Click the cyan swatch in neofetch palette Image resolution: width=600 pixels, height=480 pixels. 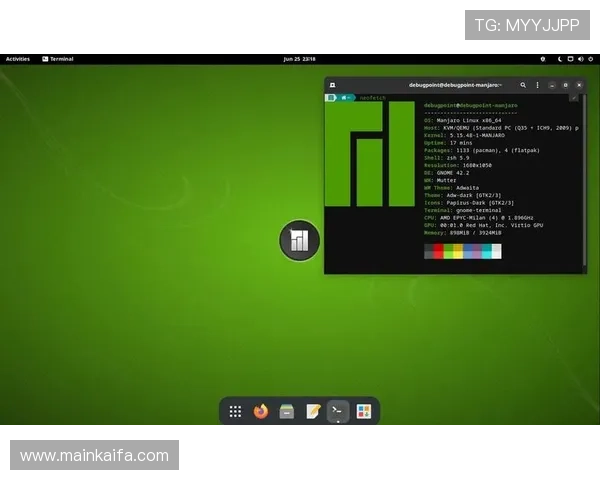click(487, 248)
